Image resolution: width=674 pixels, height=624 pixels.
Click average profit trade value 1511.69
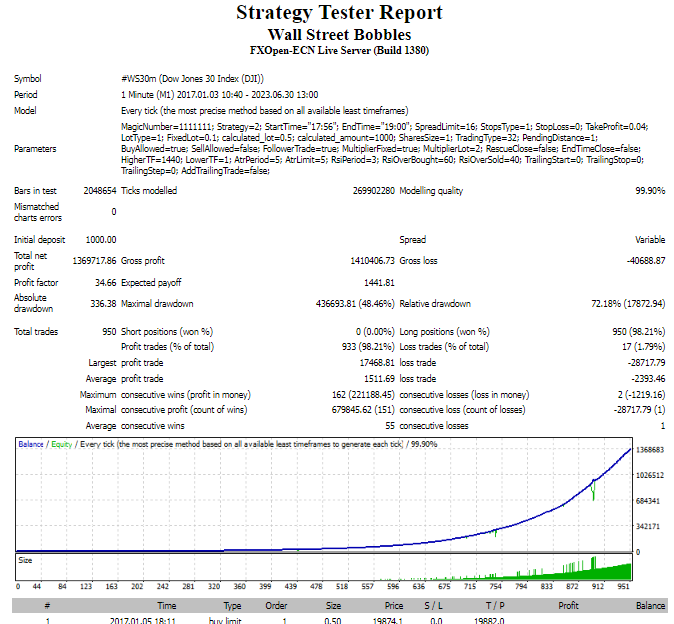[379, 379]
